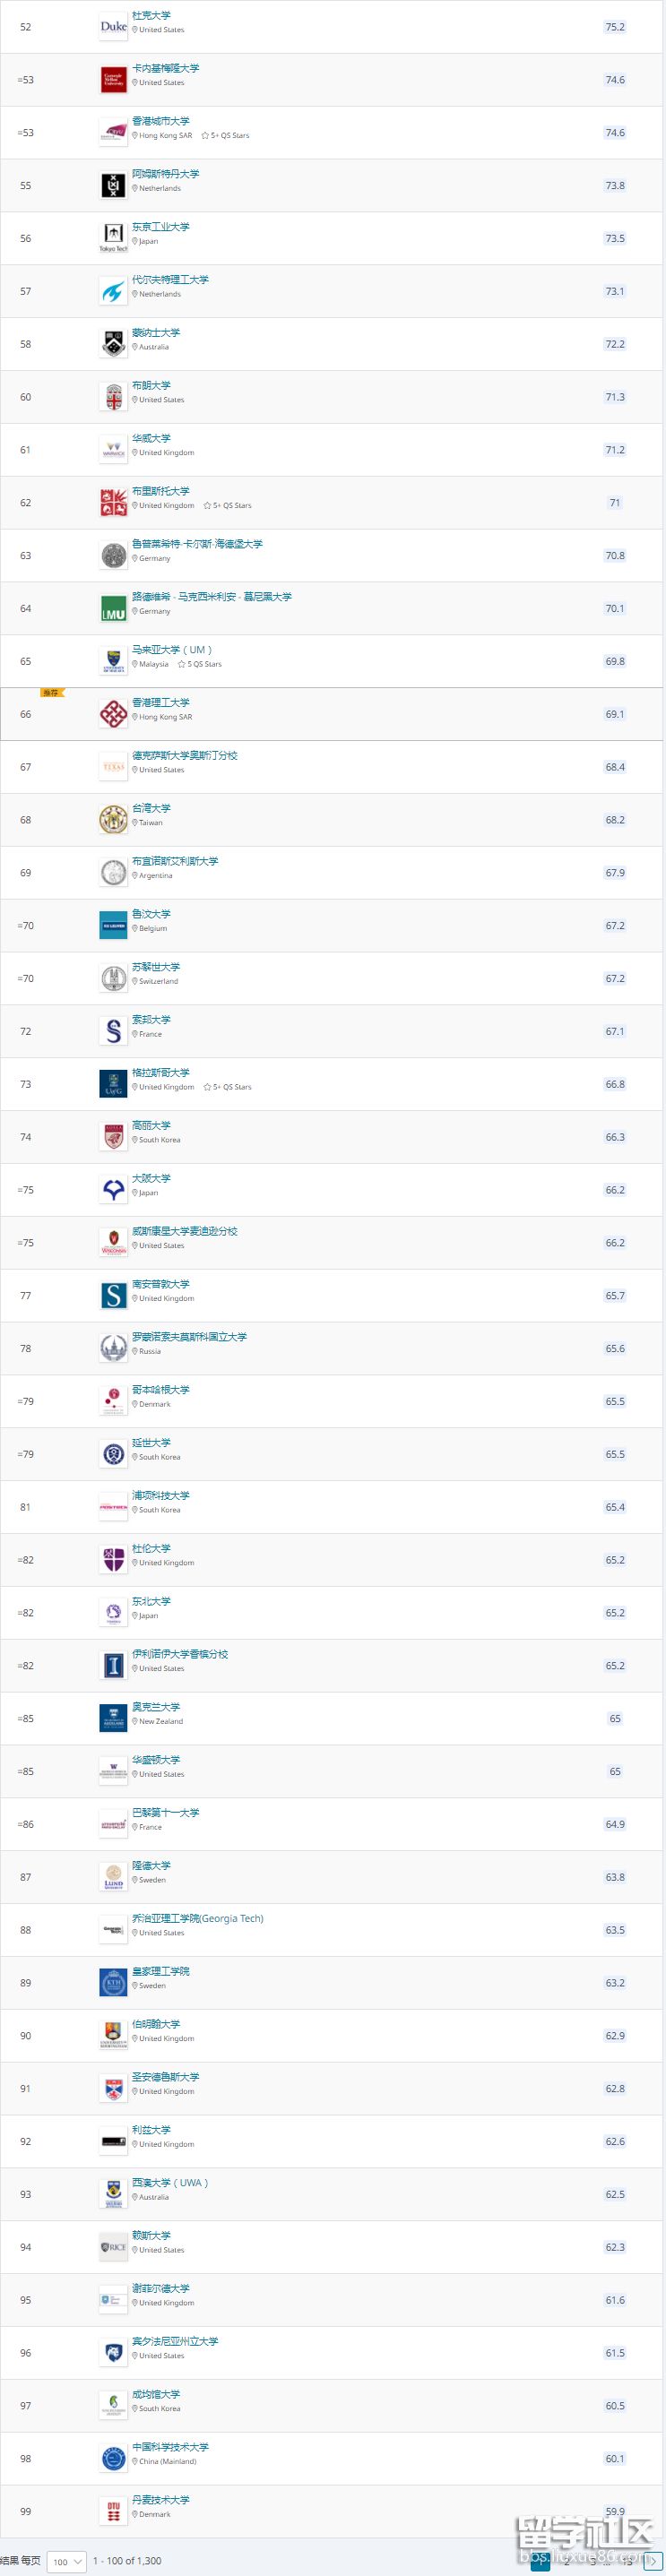
Task: Click the KTH Royal Institute logo
Action: click(114, 1982)
